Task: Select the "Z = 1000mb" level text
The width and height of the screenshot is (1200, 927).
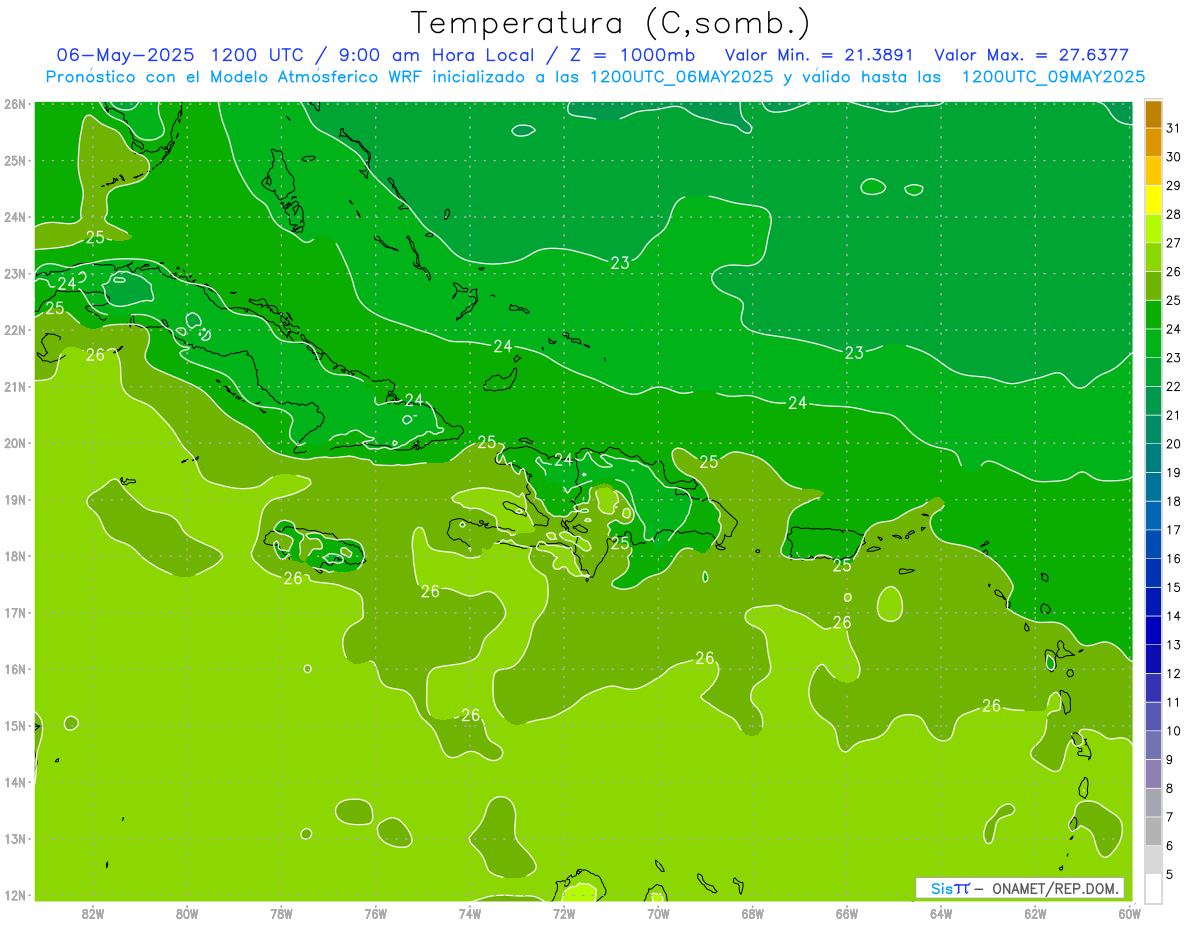Action: 629,55
